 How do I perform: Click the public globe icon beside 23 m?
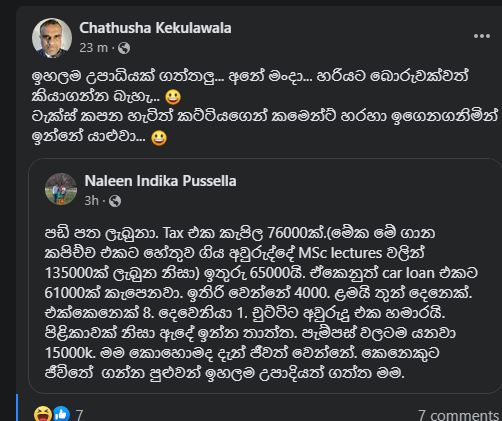point(124,48)
